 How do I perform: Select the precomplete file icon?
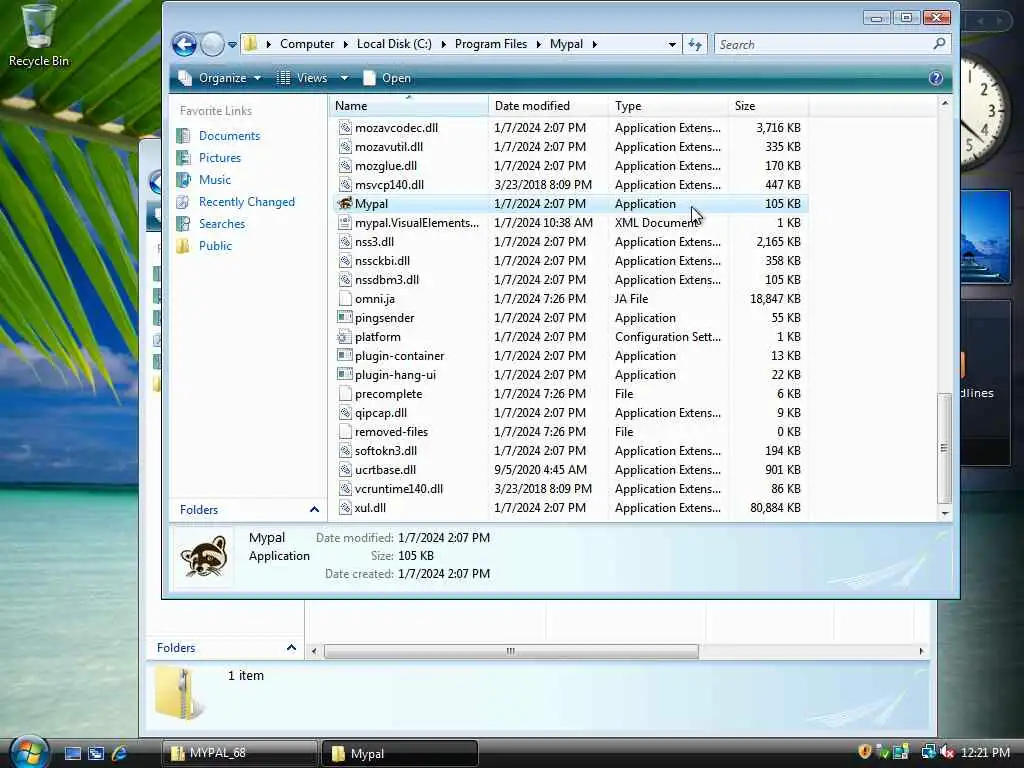[345, 394]
